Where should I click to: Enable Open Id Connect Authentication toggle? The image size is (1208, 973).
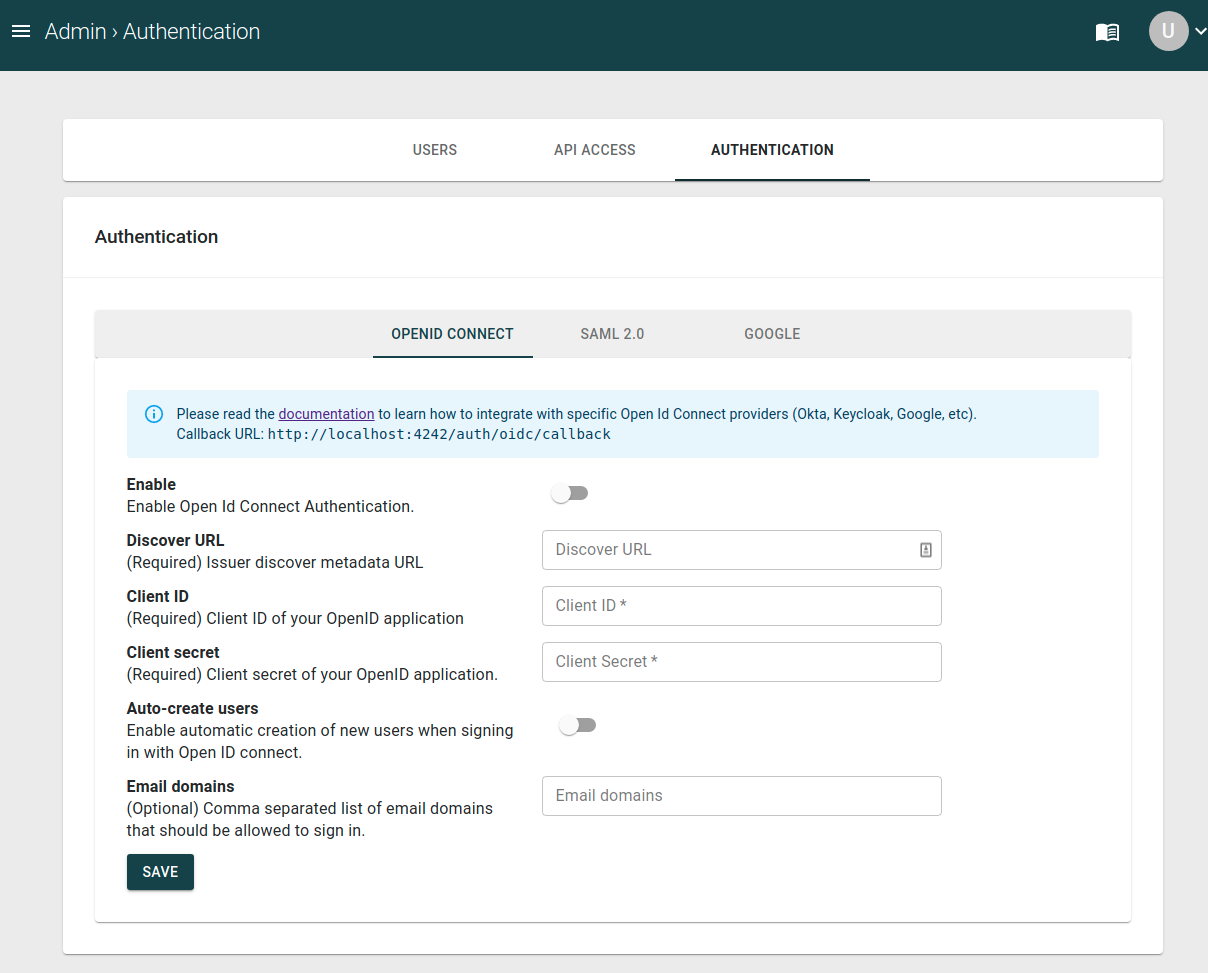point(570,494)
